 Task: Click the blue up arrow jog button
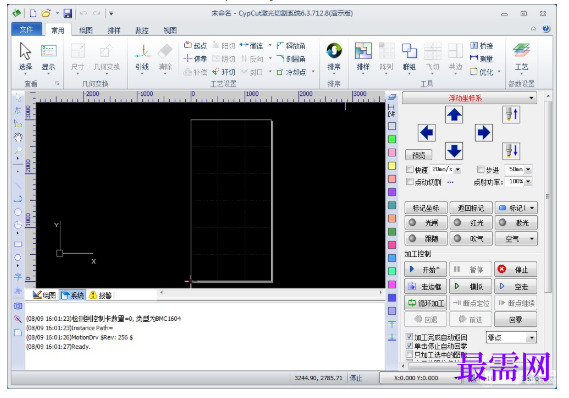[x=454, y=115]
